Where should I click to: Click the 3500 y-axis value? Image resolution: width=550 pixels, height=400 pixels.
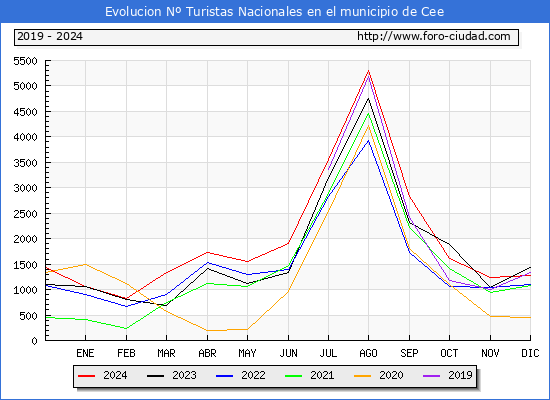coord(25,163)
